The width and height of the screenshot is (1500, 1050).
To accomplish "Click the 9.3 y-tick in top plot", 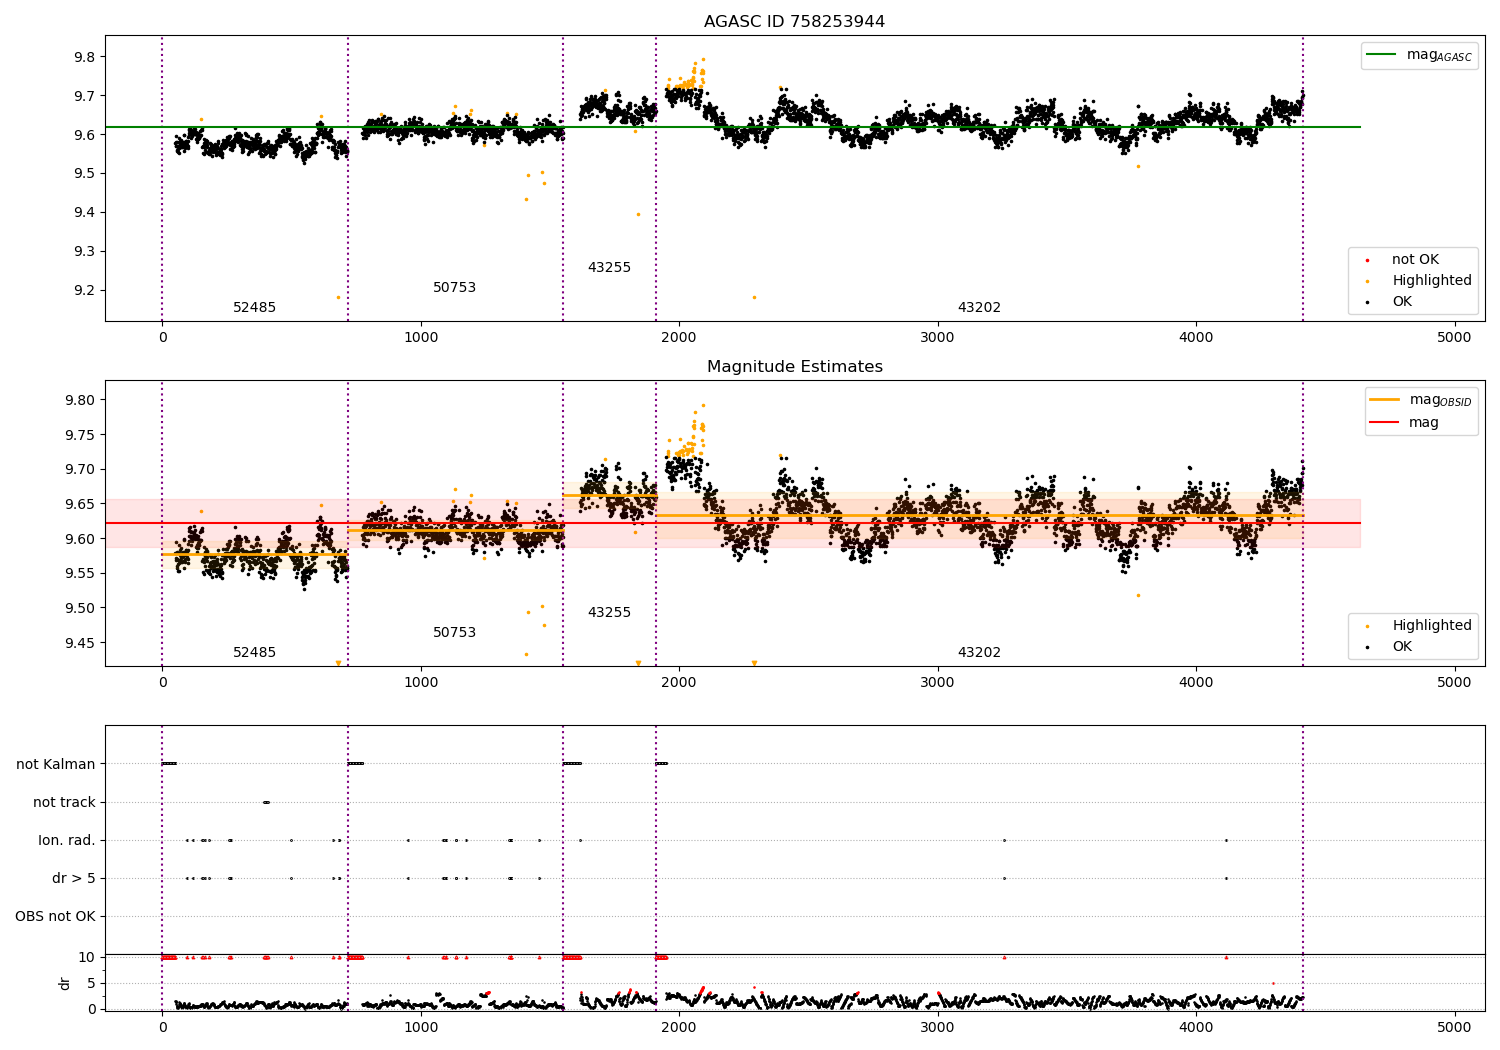I will (85, 252).
